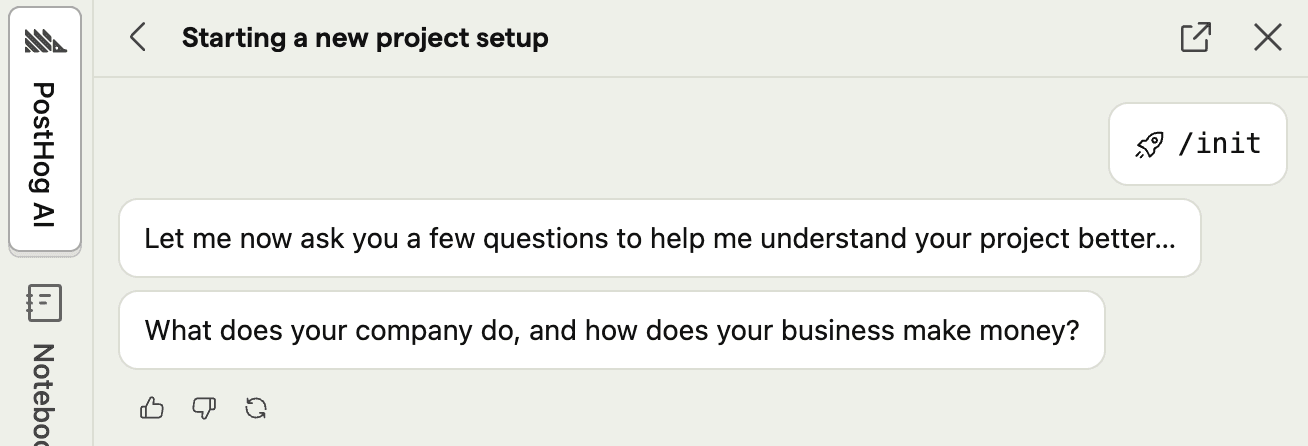Give a thumbs down to the response
This screenshot has height=446, width=1308.
[x=204, y=408]
